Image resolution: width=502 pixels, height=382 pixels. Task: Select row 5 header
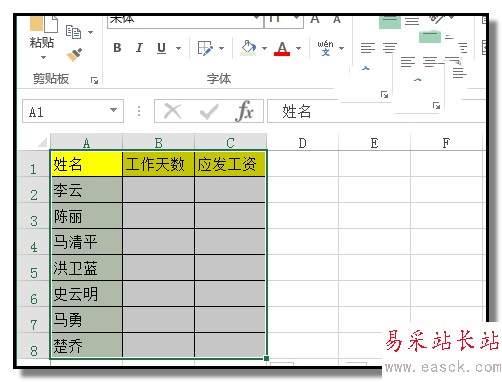pyautogui.click(x=33, y=268)
